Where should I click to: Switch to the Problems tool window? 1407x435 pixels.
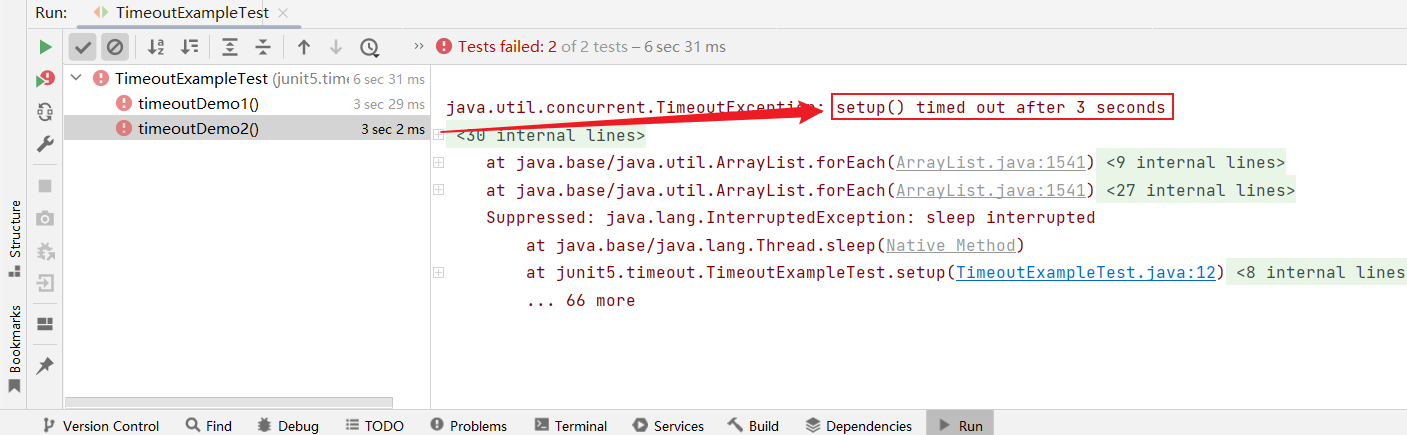click(468, 426)
